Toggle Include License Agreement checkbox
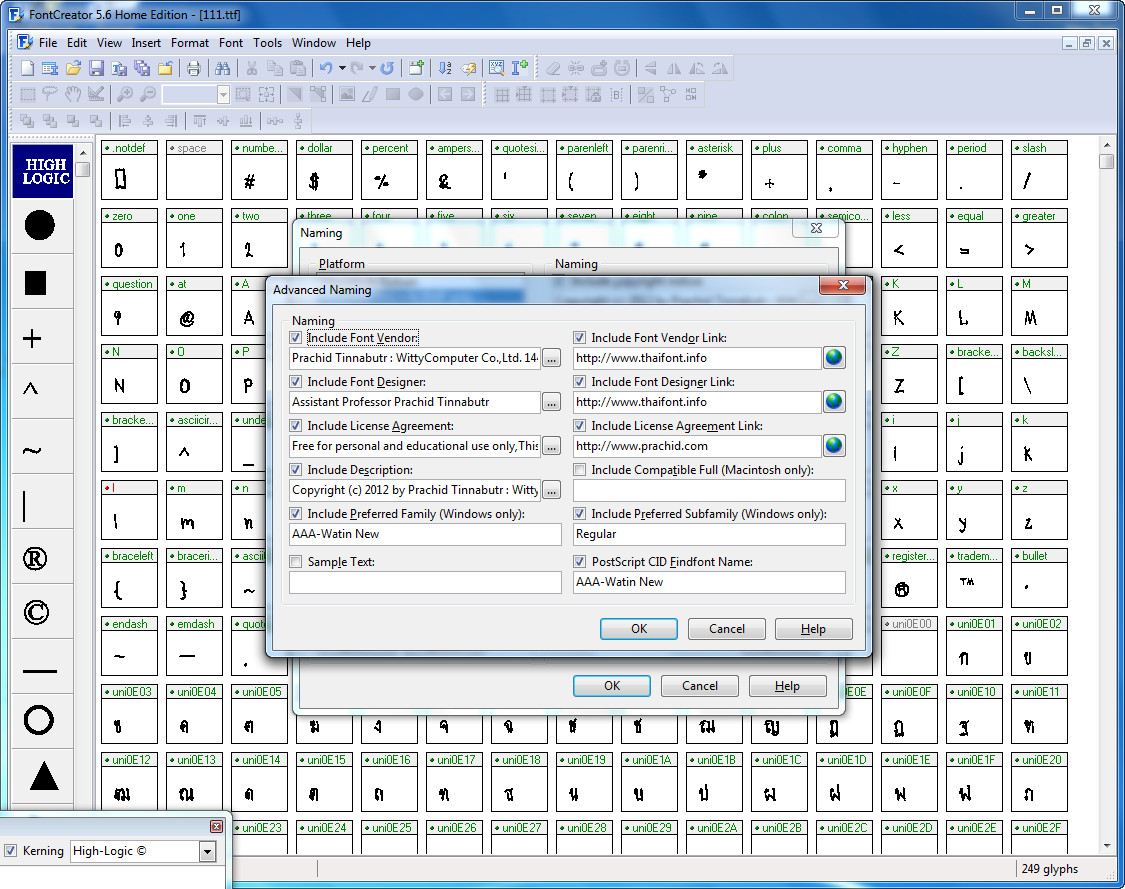 tap(296, 425)
